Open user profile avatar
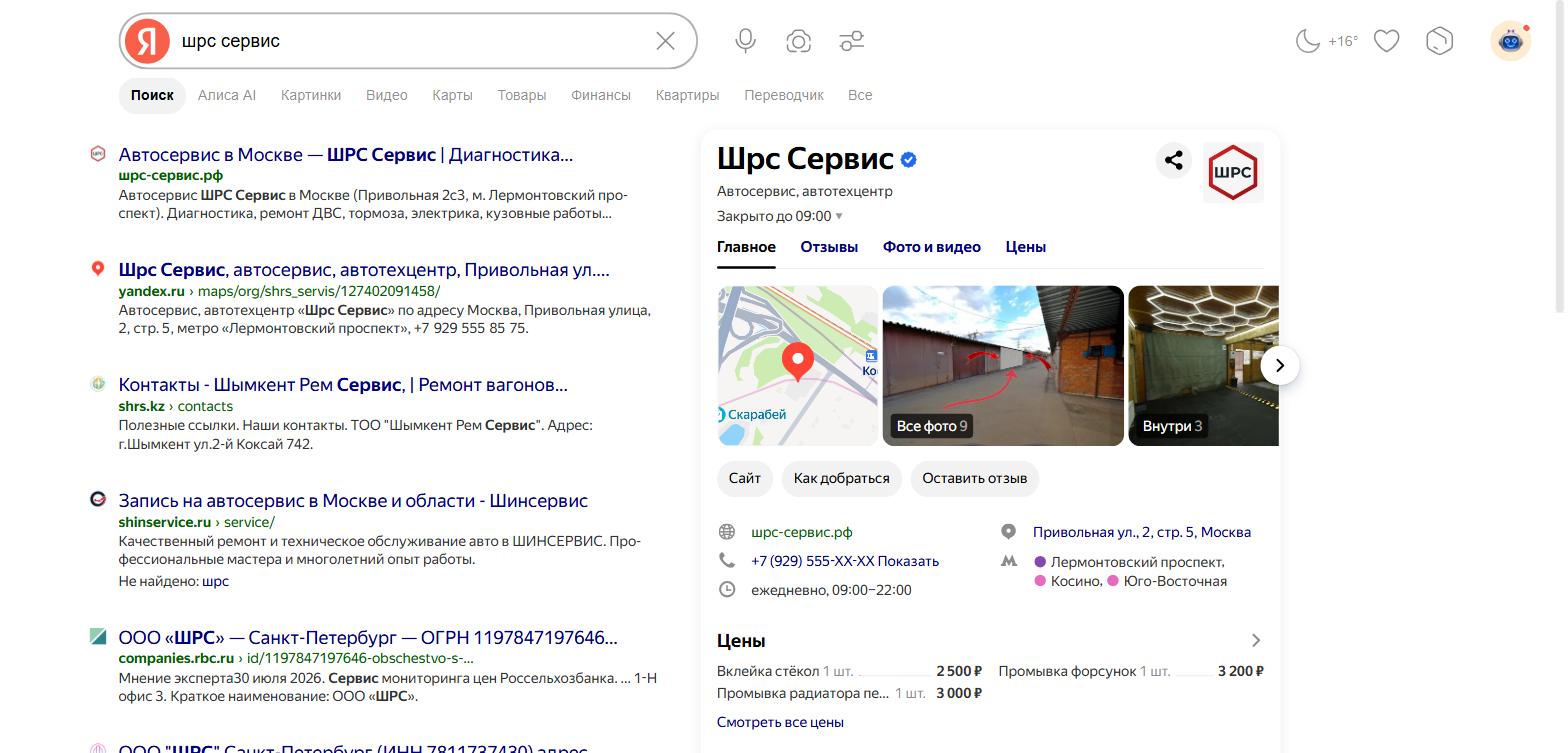 click(x=1510, y=41)
